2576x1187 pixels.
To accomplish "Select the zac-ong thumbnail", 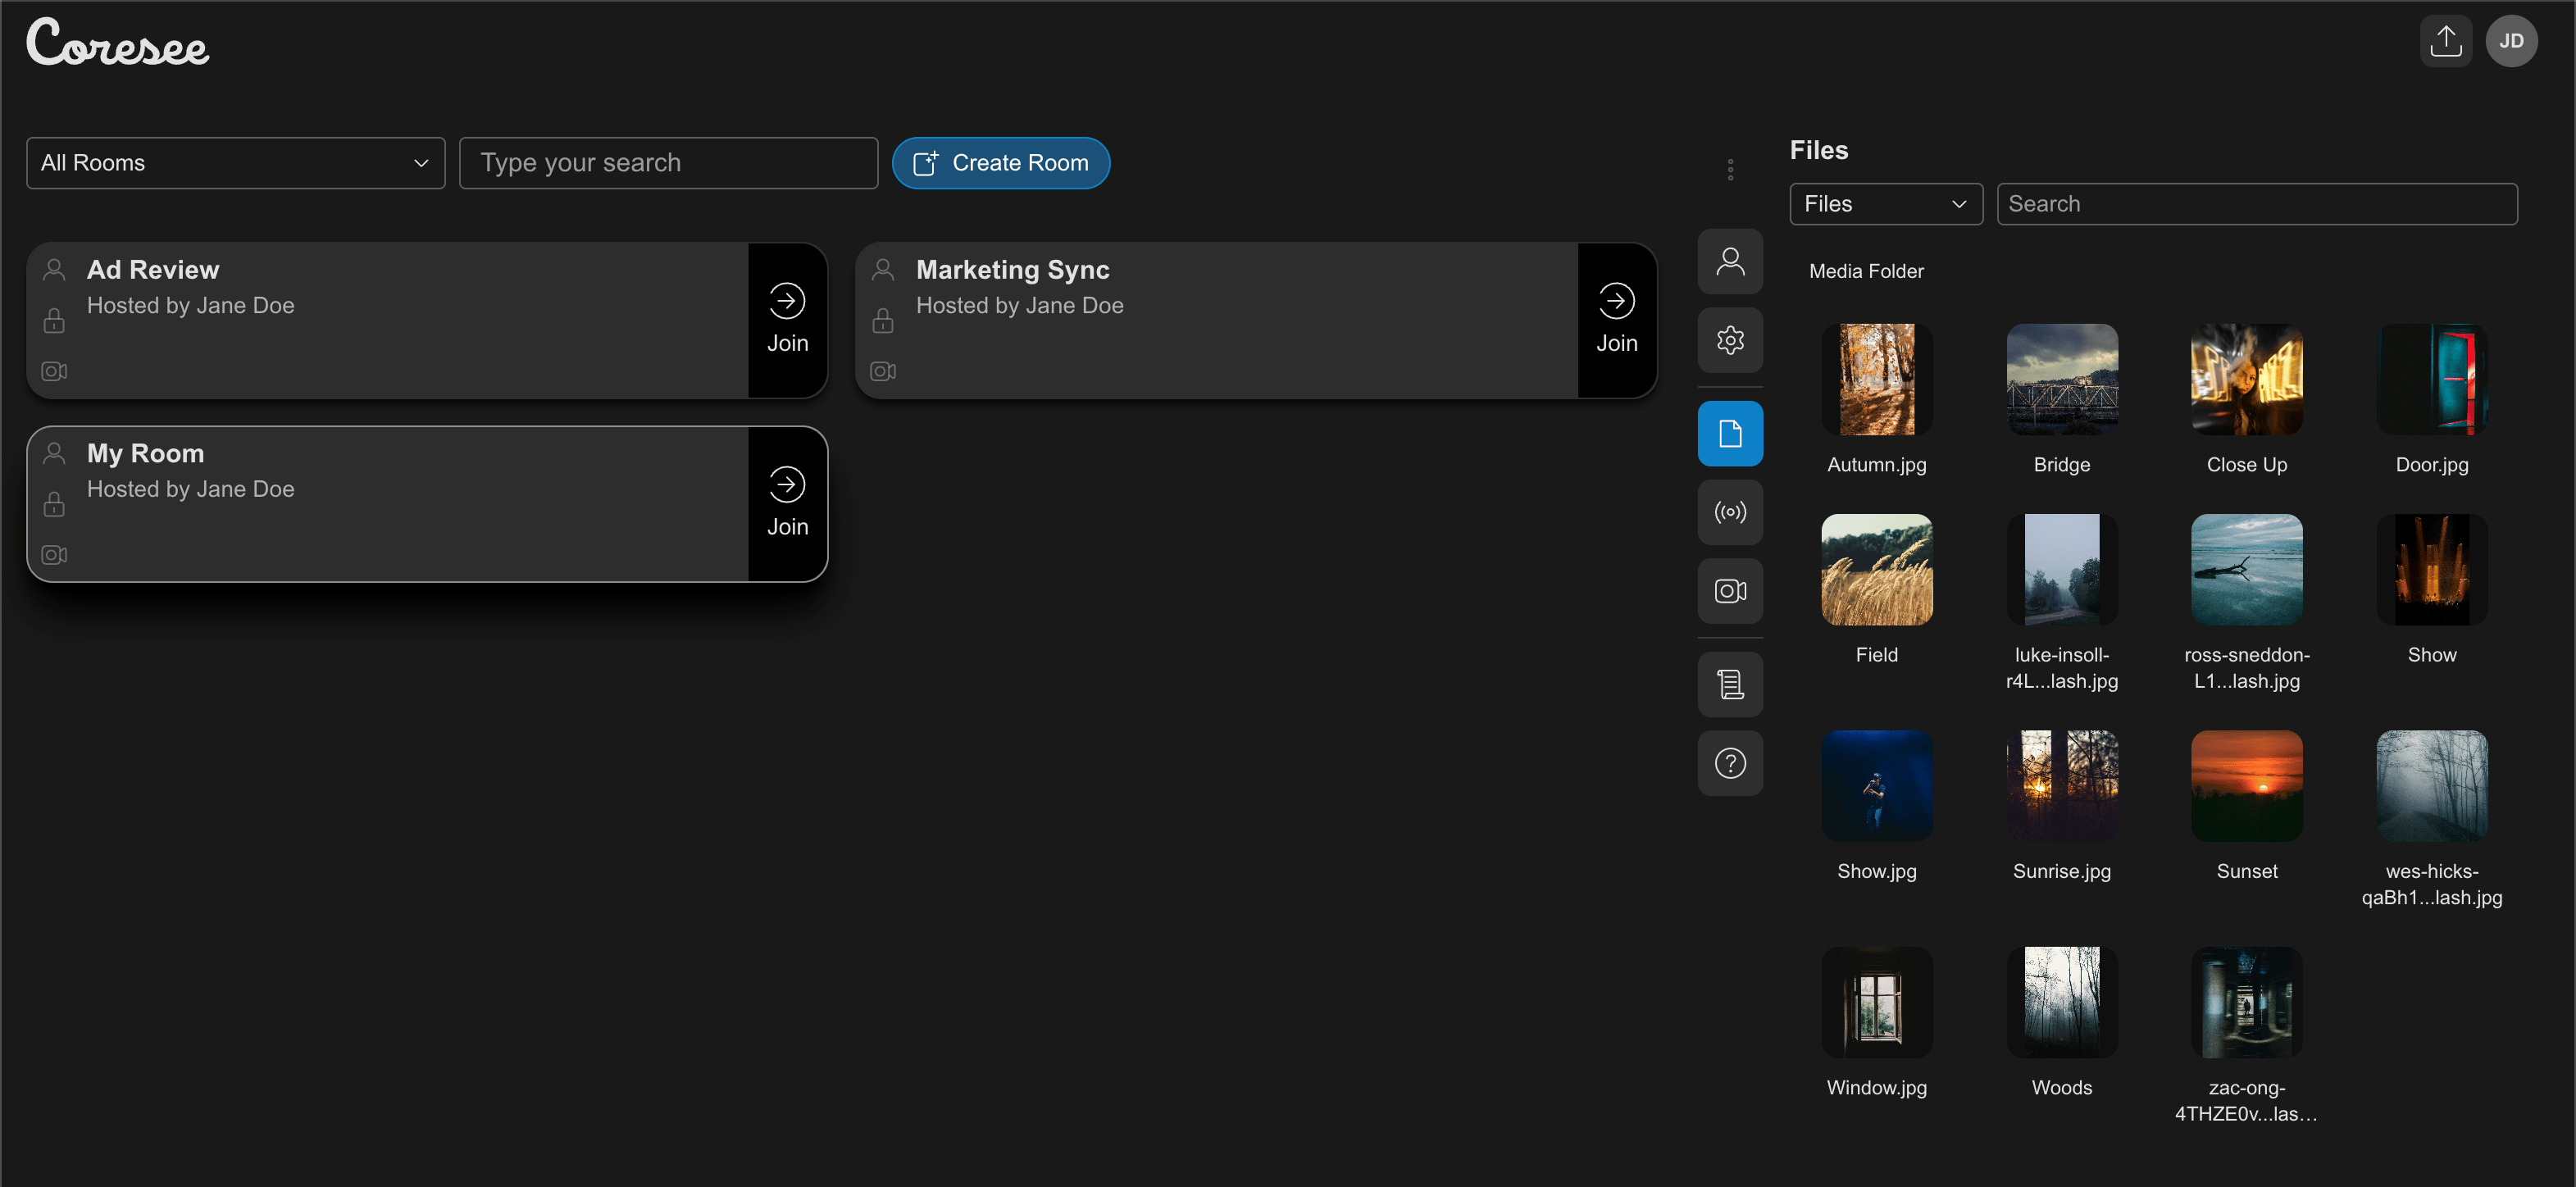I will [x=2247, y=1003].
